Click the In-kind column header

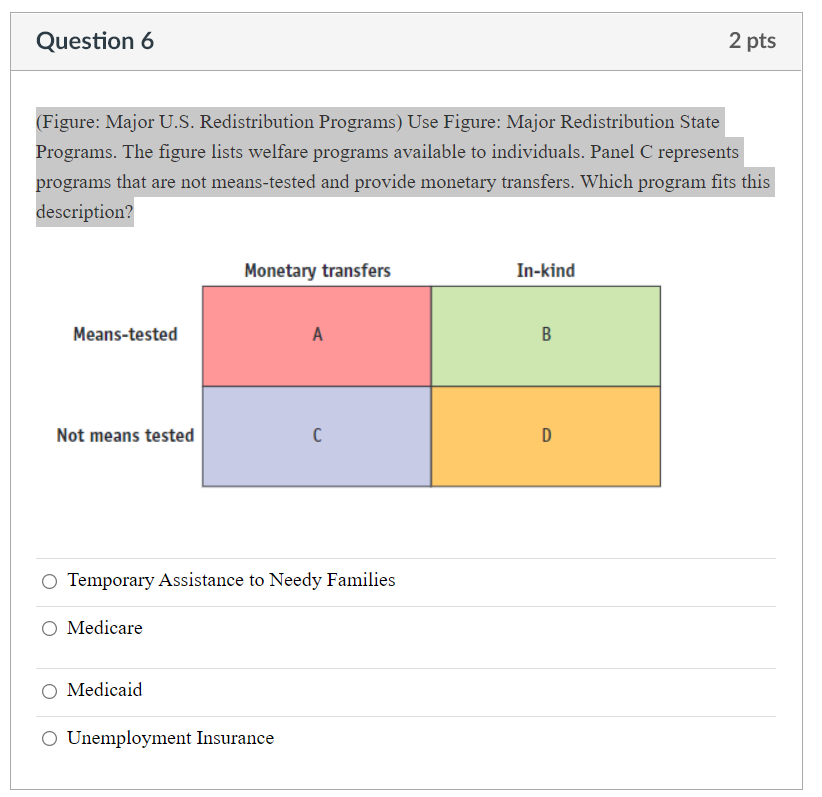point(545,270)
